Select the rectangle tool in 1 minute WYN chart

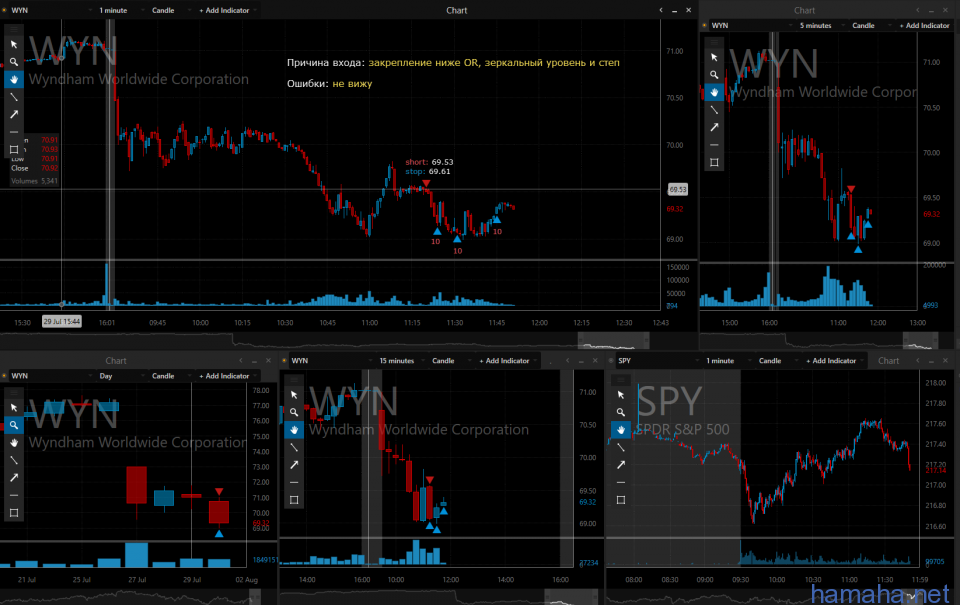pos(13,149)
